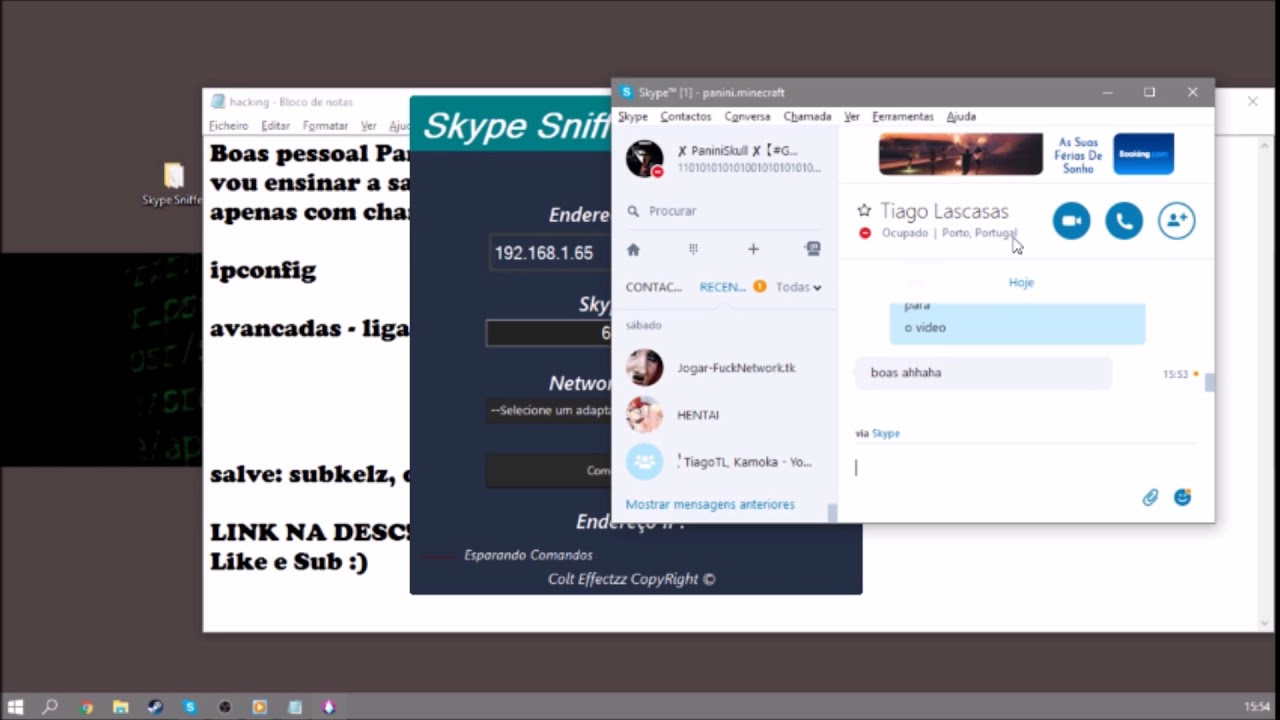Screen dimensions: 1280x720
Task: Switch to the CONTACTOS tab
Action: point(654,287)
